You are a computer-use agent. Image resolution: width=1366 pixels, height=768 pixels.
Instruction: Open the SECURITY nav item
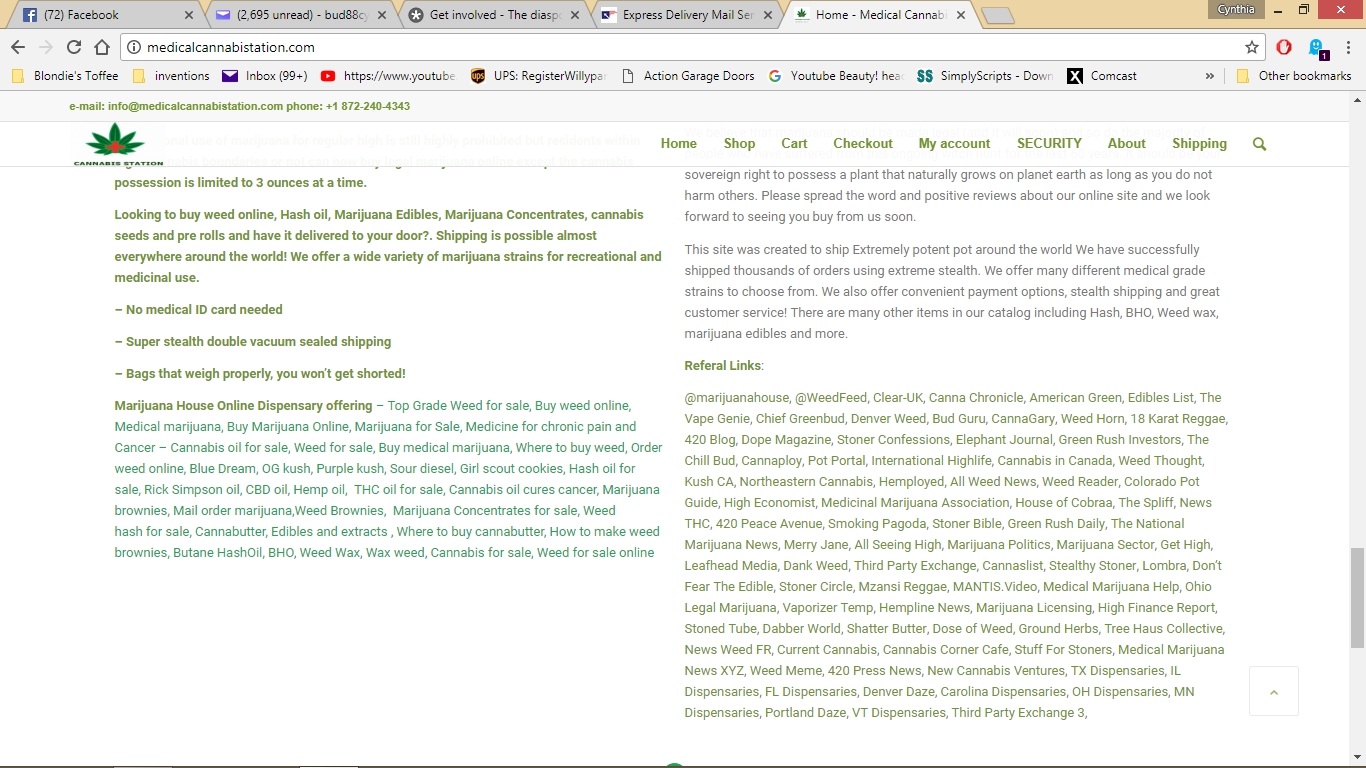click(x=1049, y=144)
